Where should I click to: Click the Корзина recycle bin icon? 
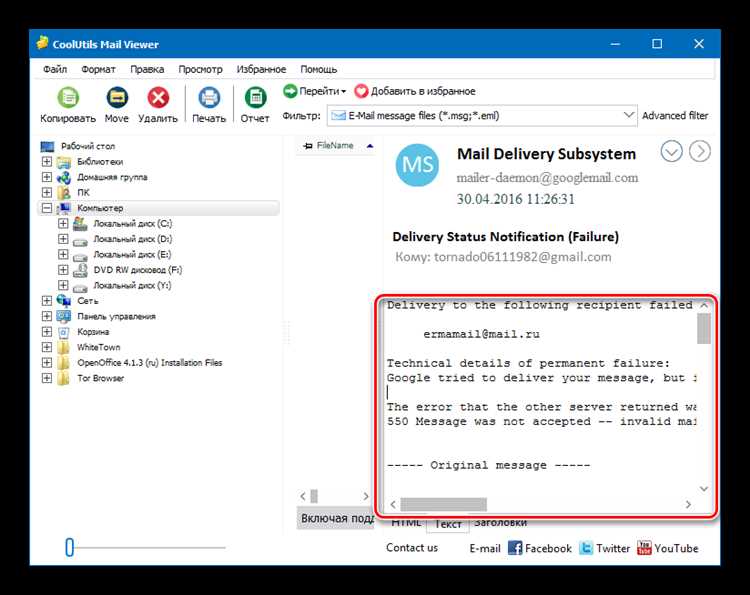64,332
